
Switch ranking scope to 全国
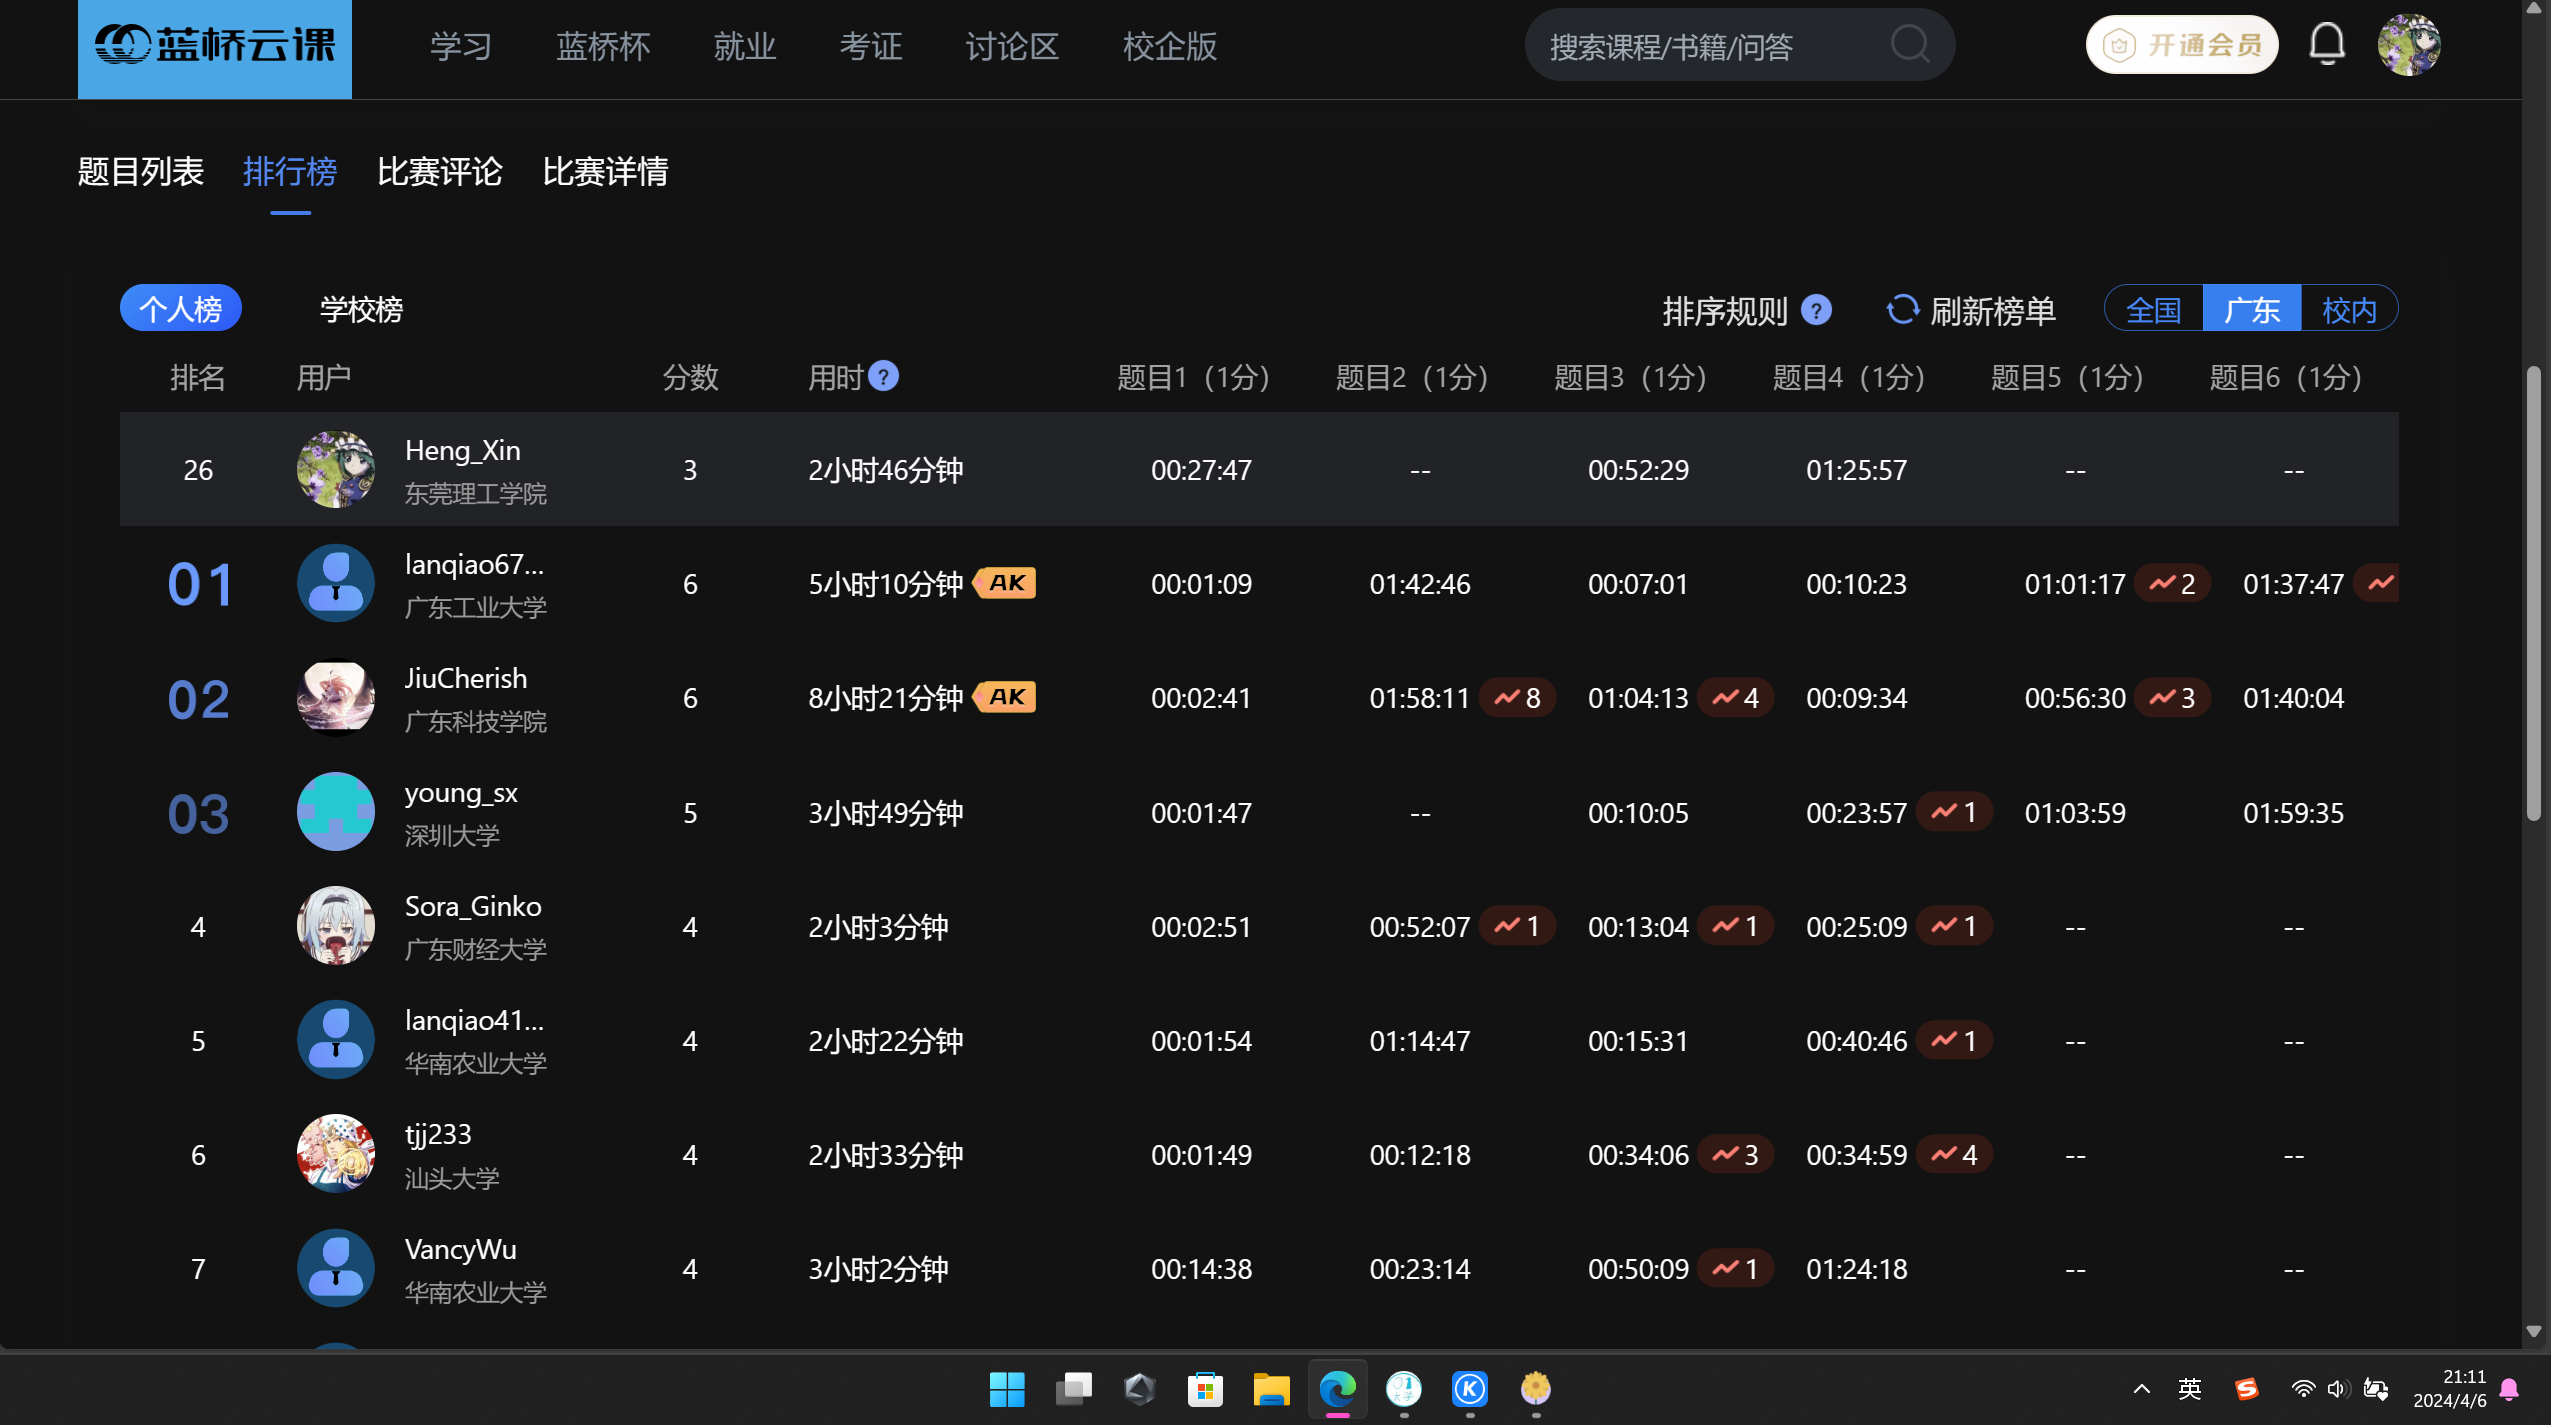pyautogui.click(x=2153, y=309)
